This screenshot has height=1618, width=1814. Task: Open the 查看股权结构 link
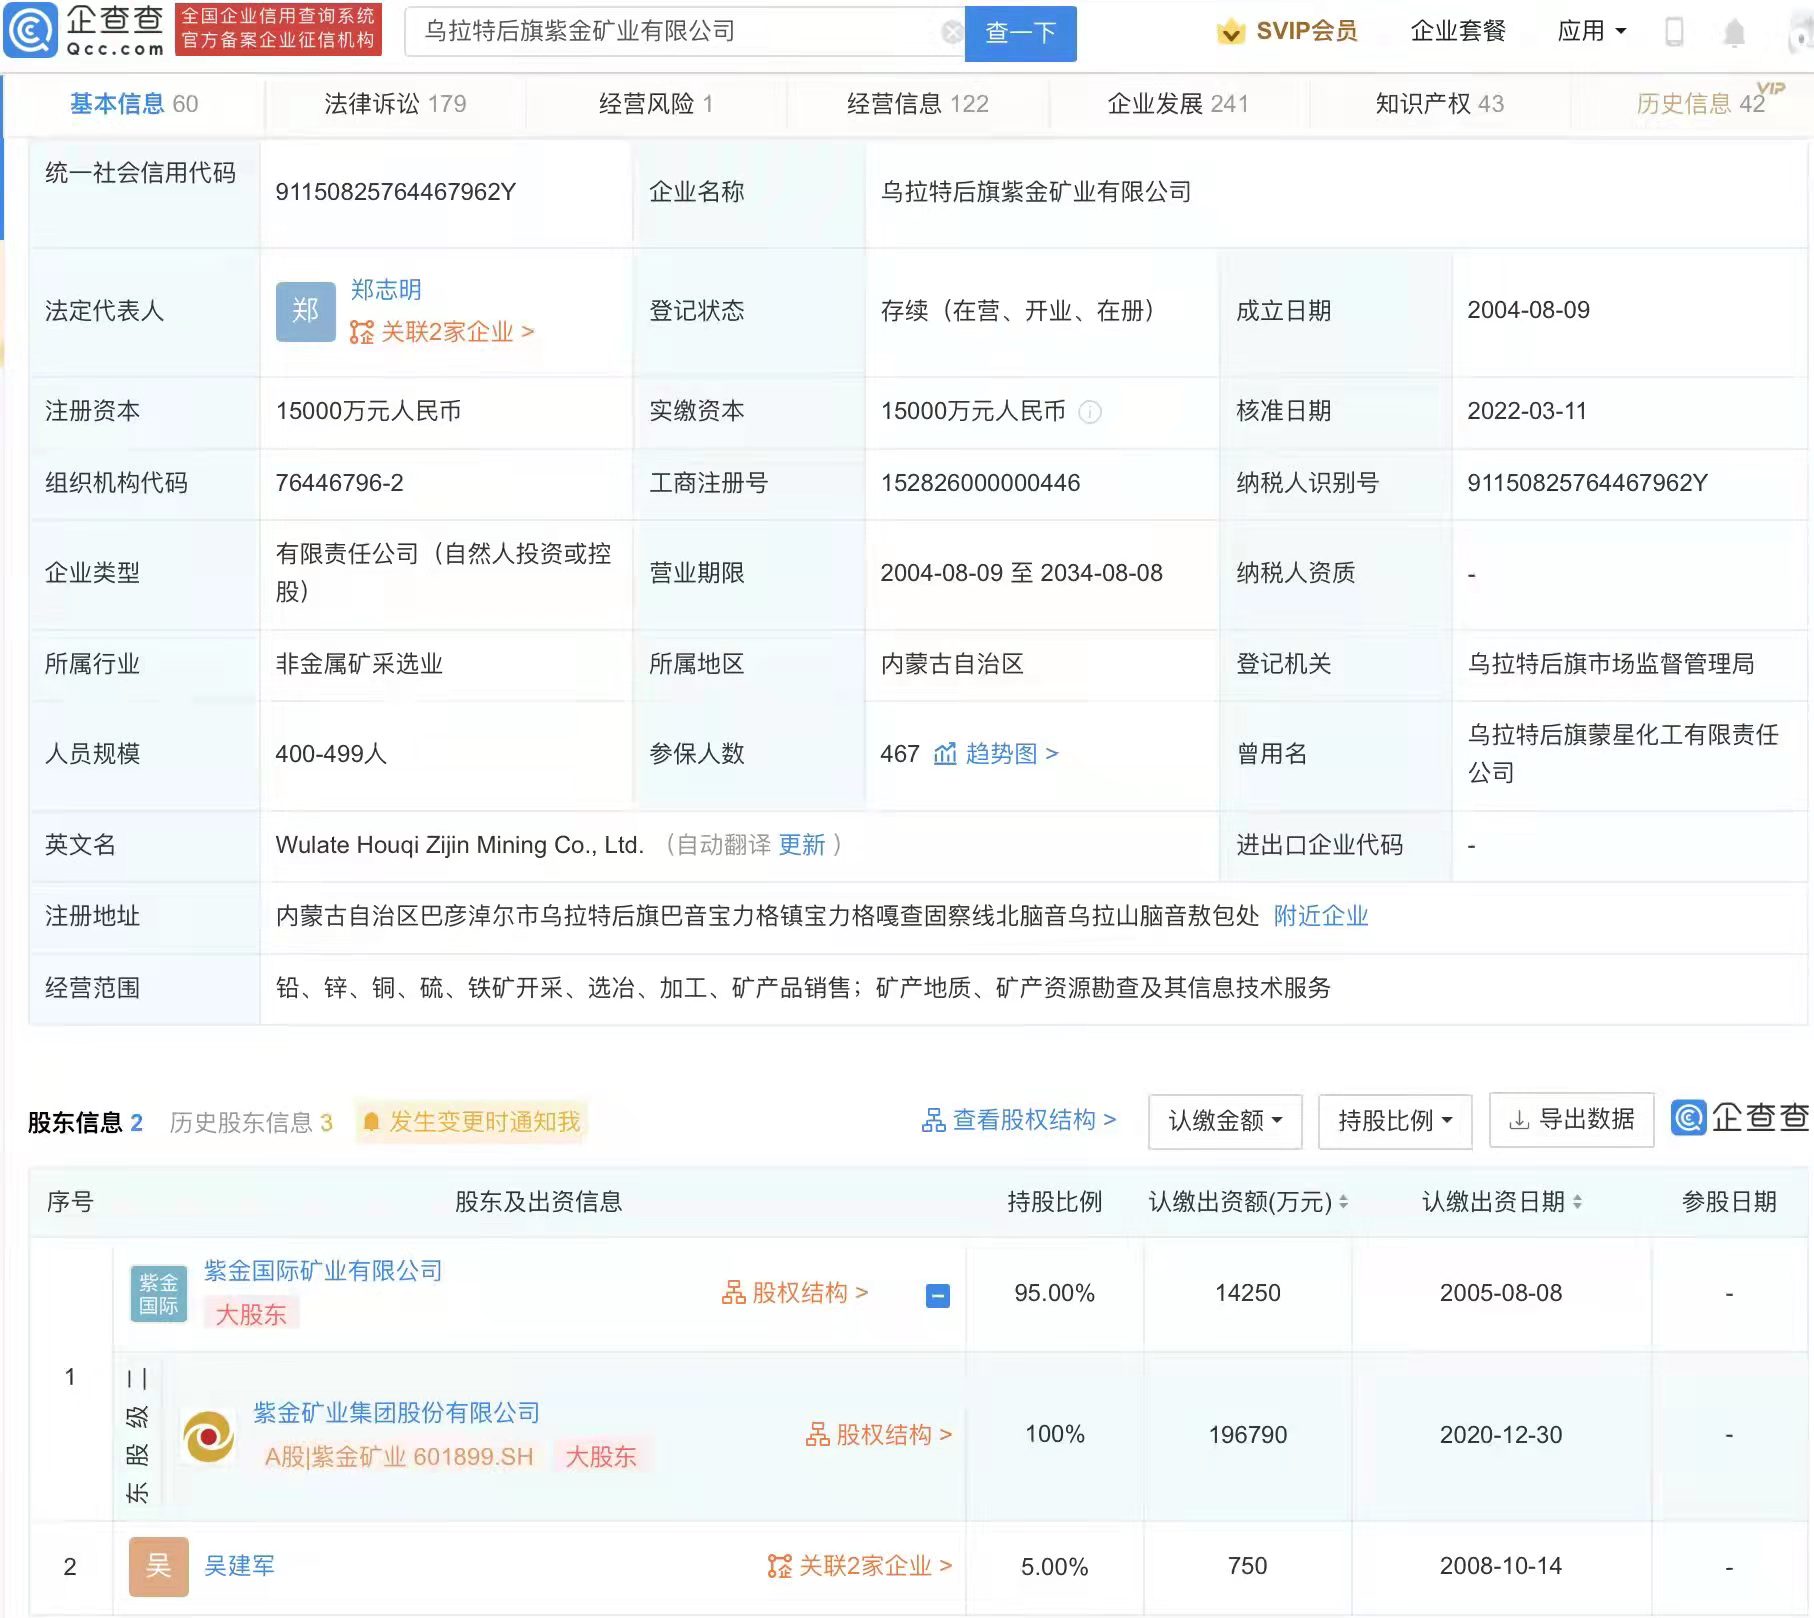1019,1120
